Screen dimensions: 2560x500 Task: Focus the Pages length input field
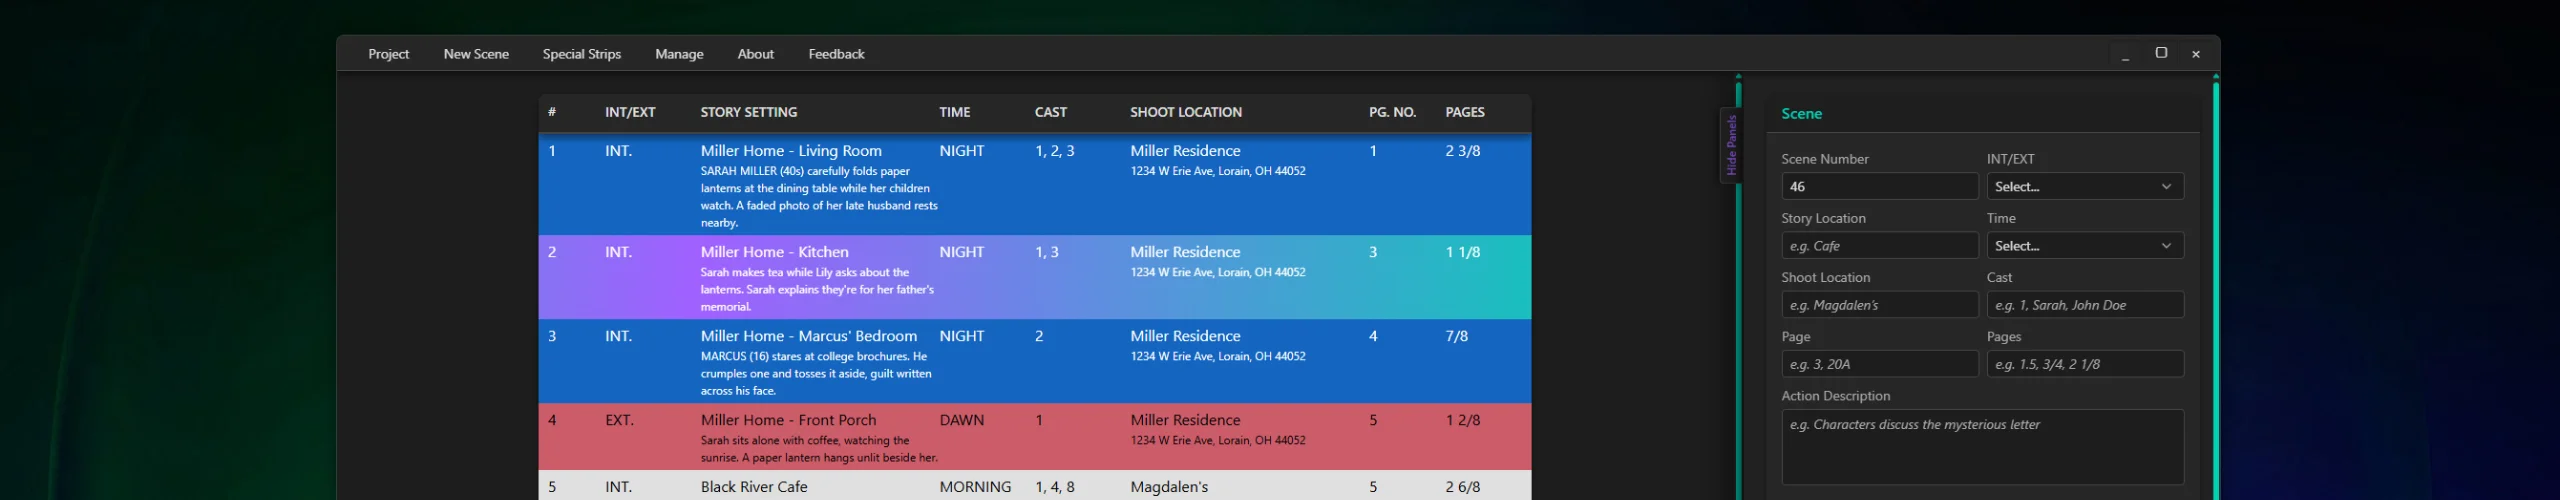[2084, 364]
